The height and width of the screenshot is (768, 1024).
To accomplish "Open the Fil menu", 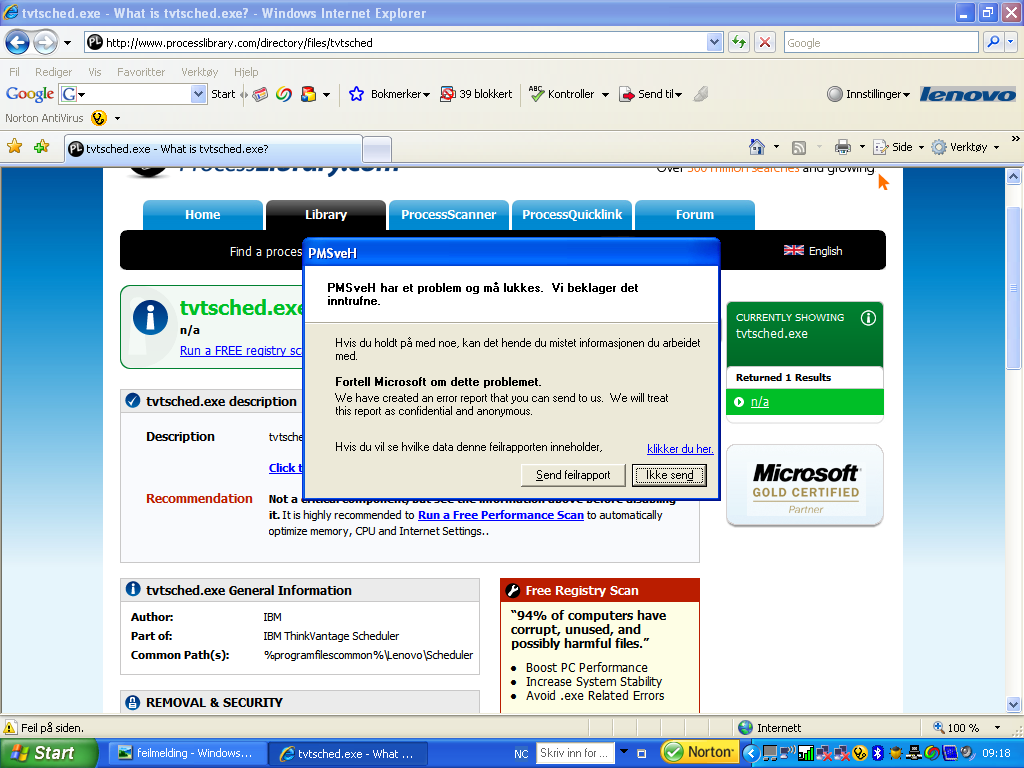I will pyautogui.click(x=14, y=72).
